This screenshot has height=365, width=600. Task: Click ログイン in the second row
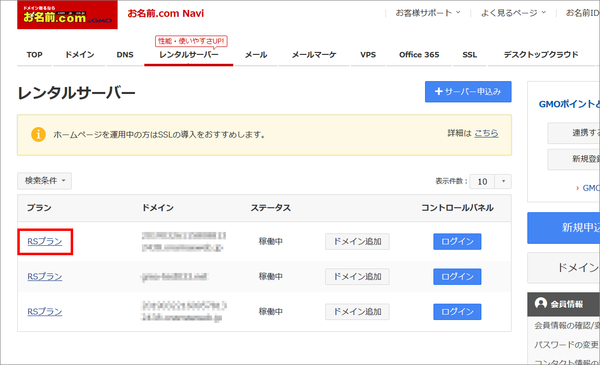[x=457, y=277]
